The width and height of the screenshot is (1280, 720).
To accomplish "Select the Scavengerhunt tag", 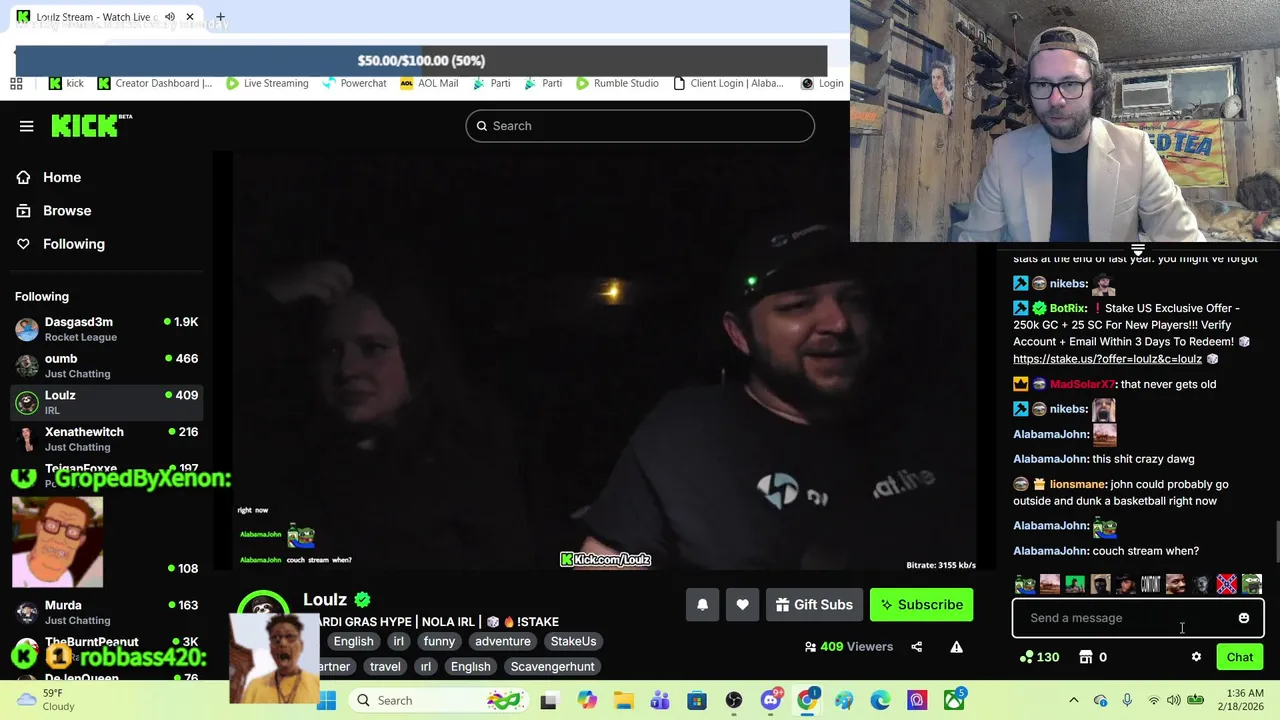I will tap(552, 667).
